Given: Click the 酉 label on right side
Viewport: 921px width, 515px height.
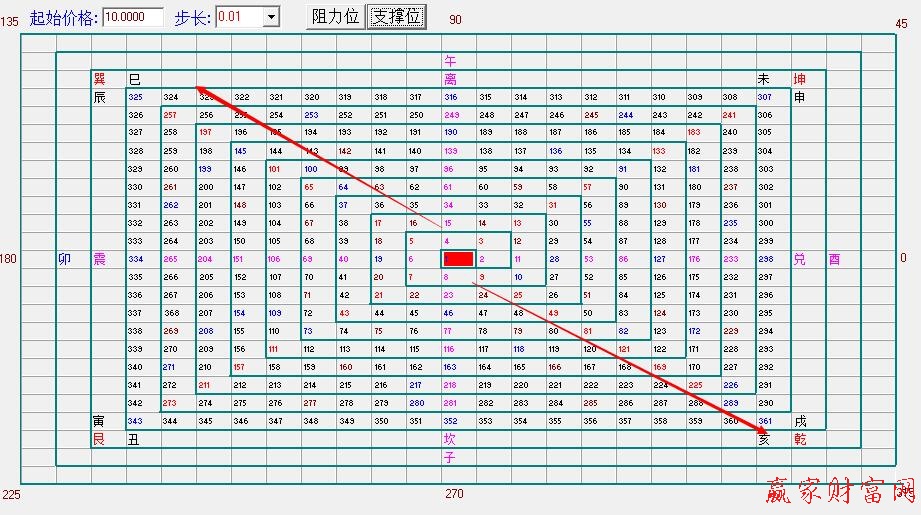Looking at the screenshot, I should pyautogui.click(x=834, y=259).
